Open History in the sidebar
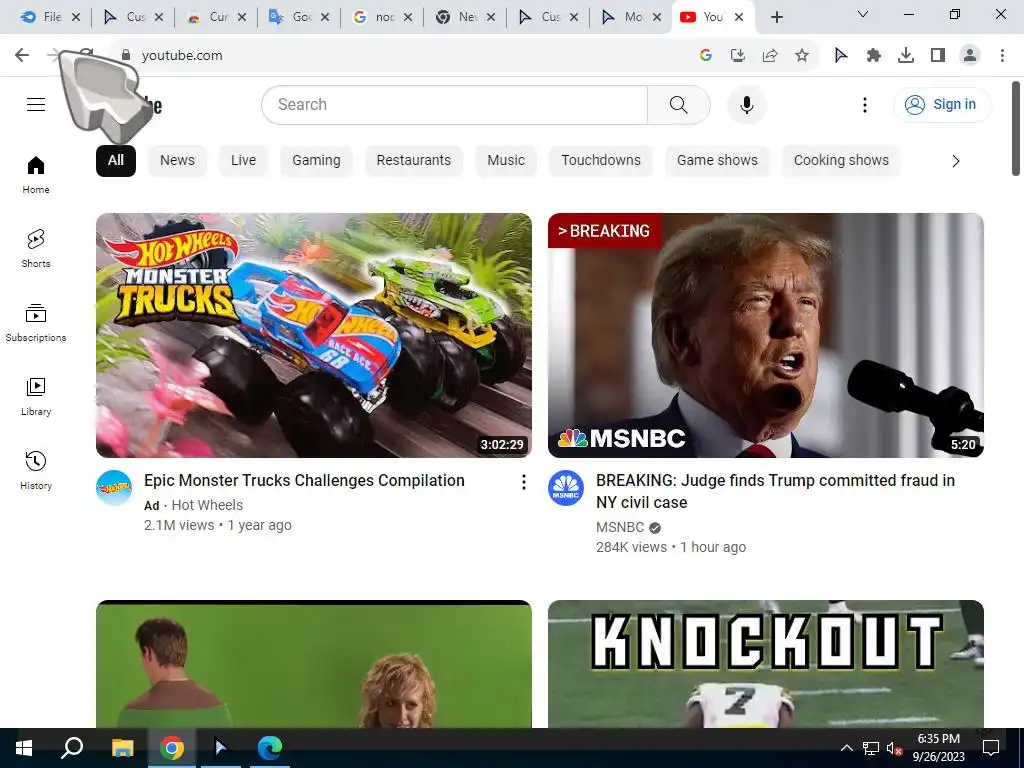 tap(36, 470)
